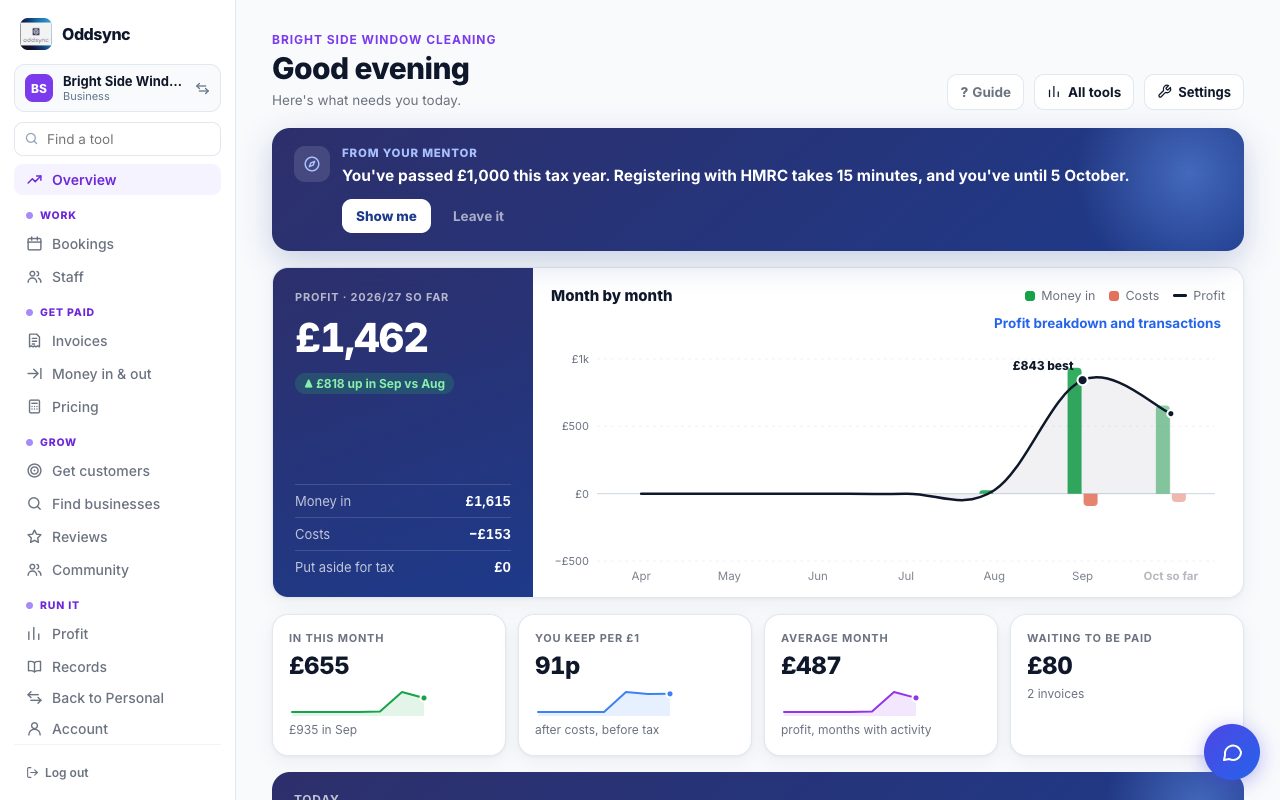Click the Profit legend line entry

click(1199, 296)
